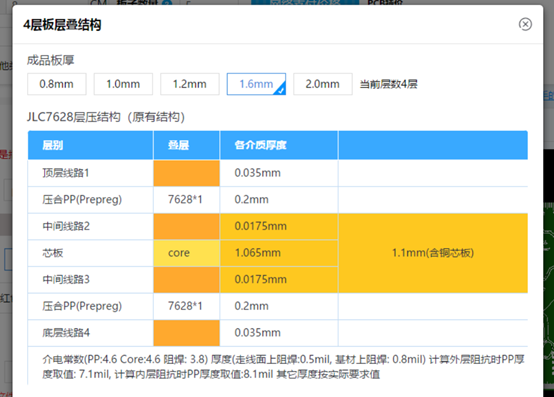Click orange copper swatch for 底层线路4
The height and width of the screenshot is (397, 554).
point(187,333)
